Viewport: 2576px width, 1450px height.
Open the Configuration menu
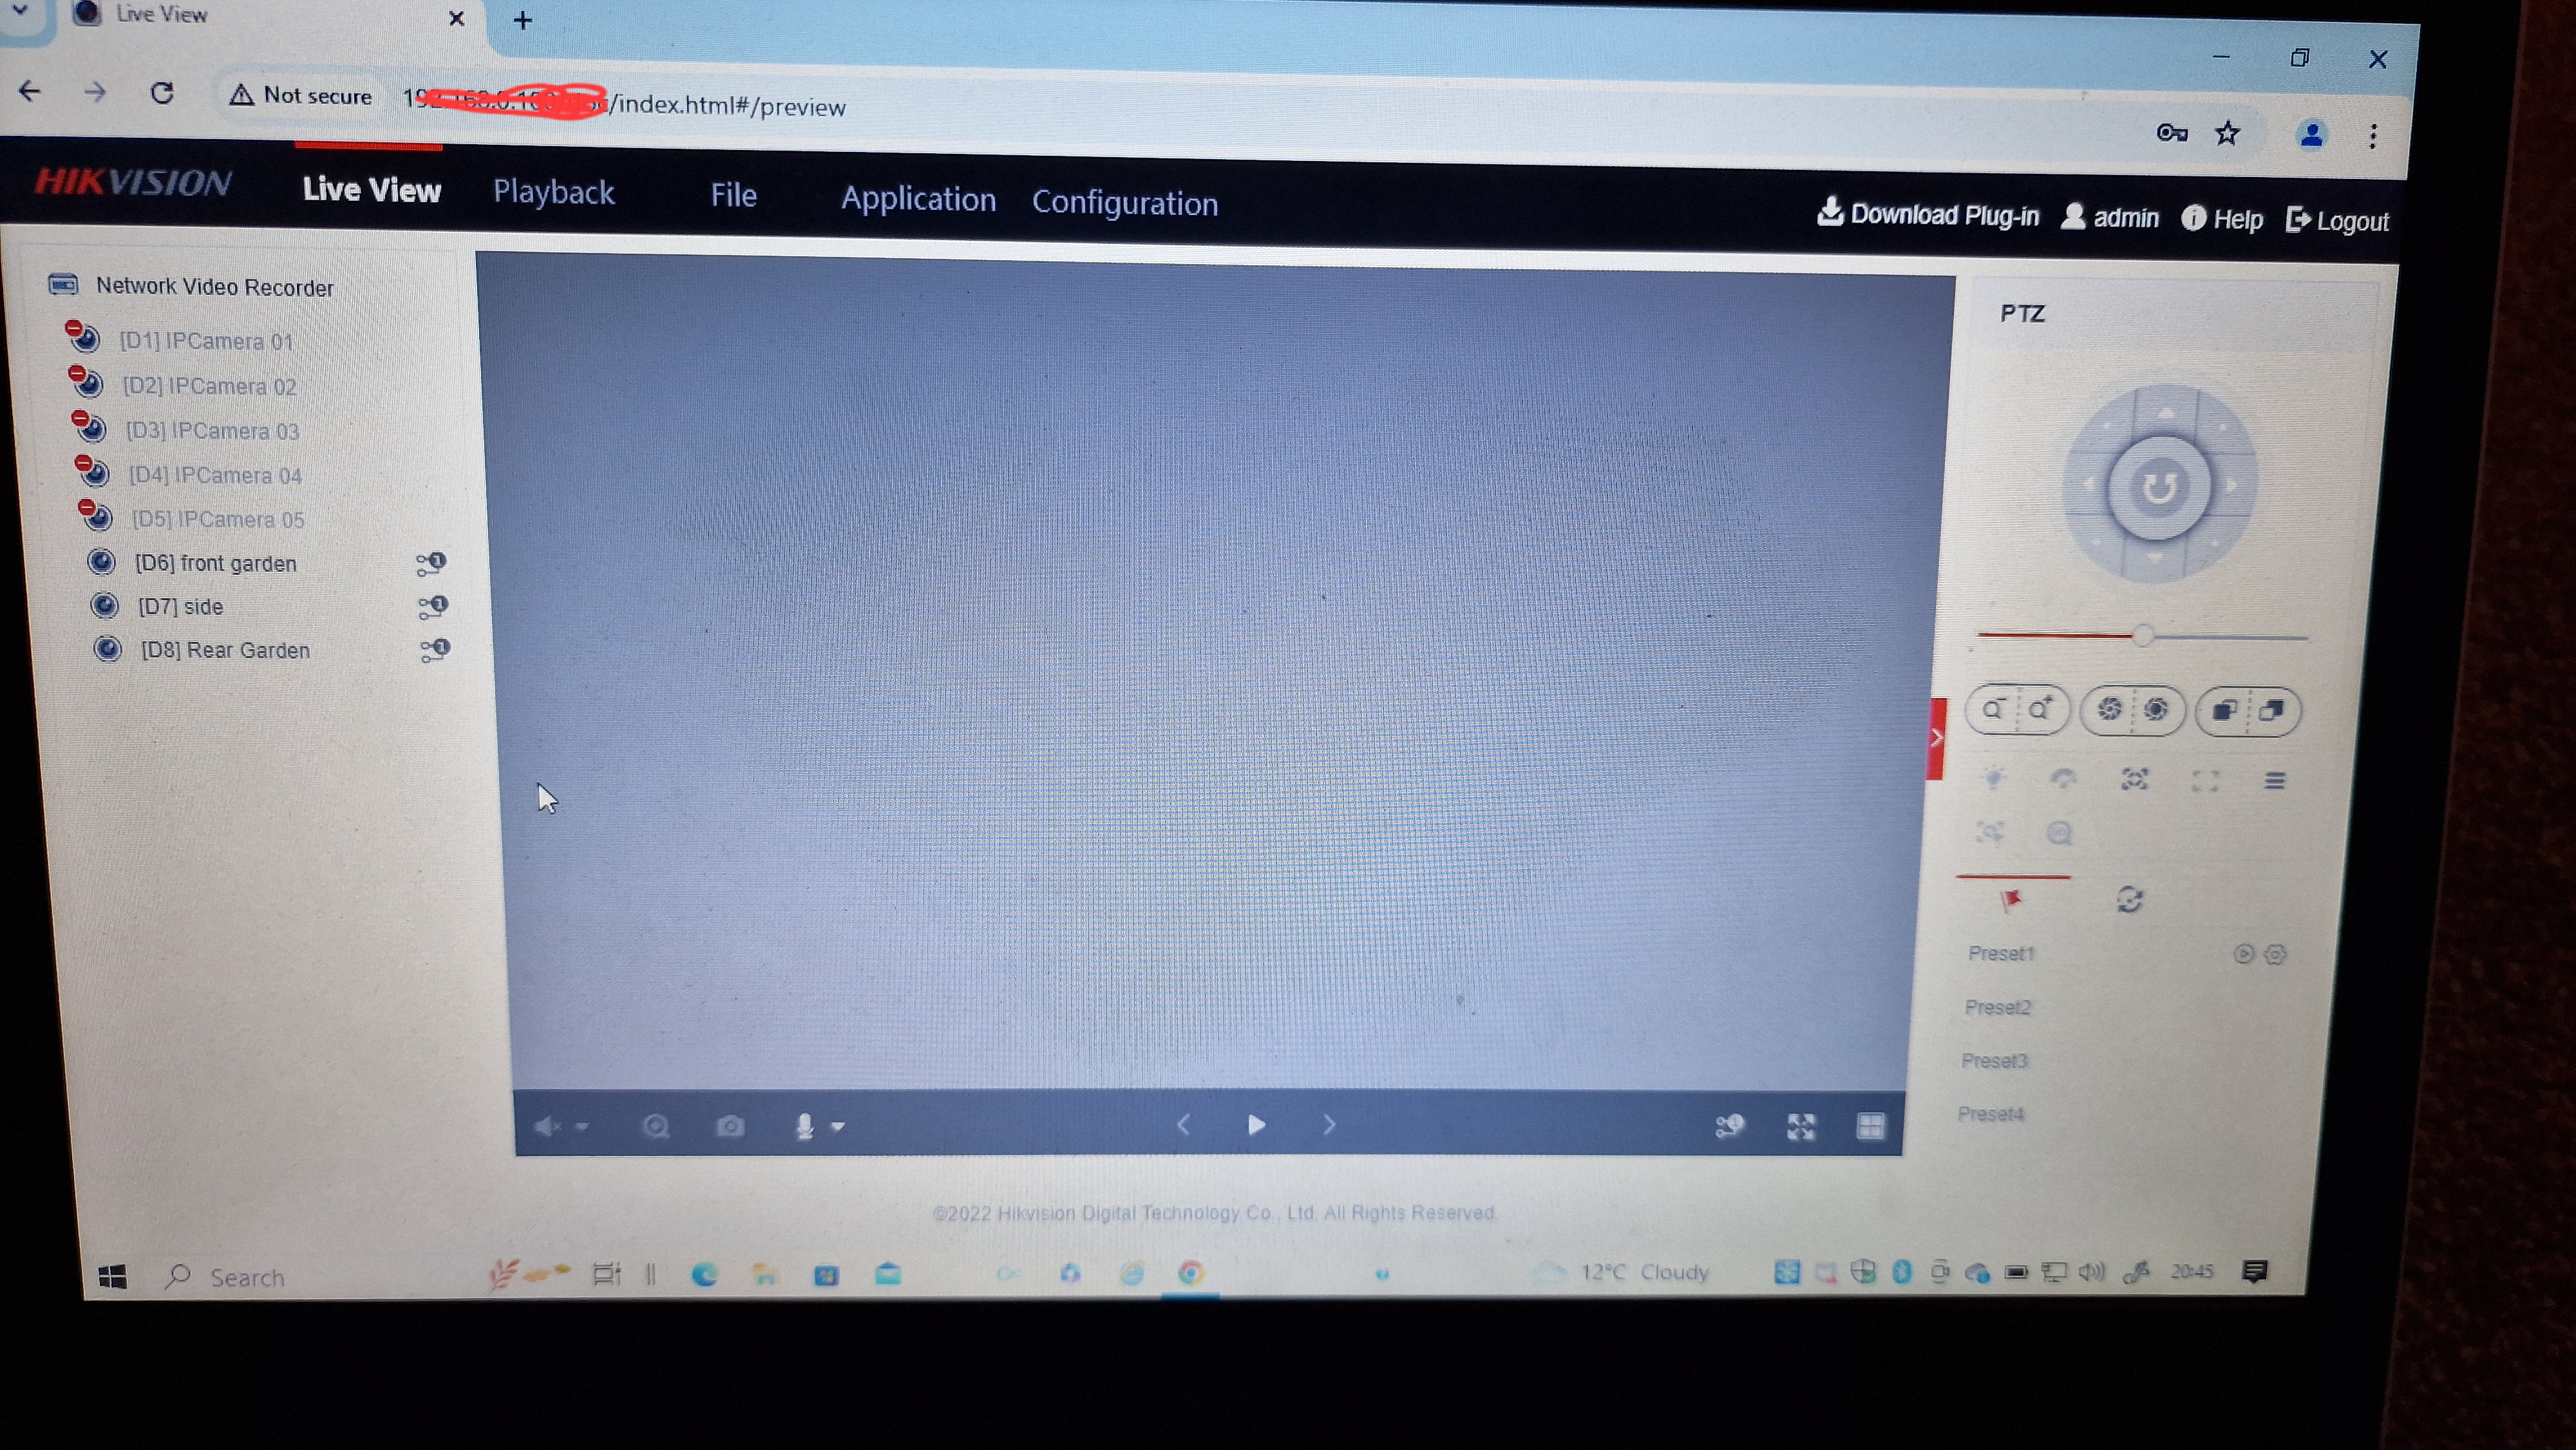(x=1124, y=203)
